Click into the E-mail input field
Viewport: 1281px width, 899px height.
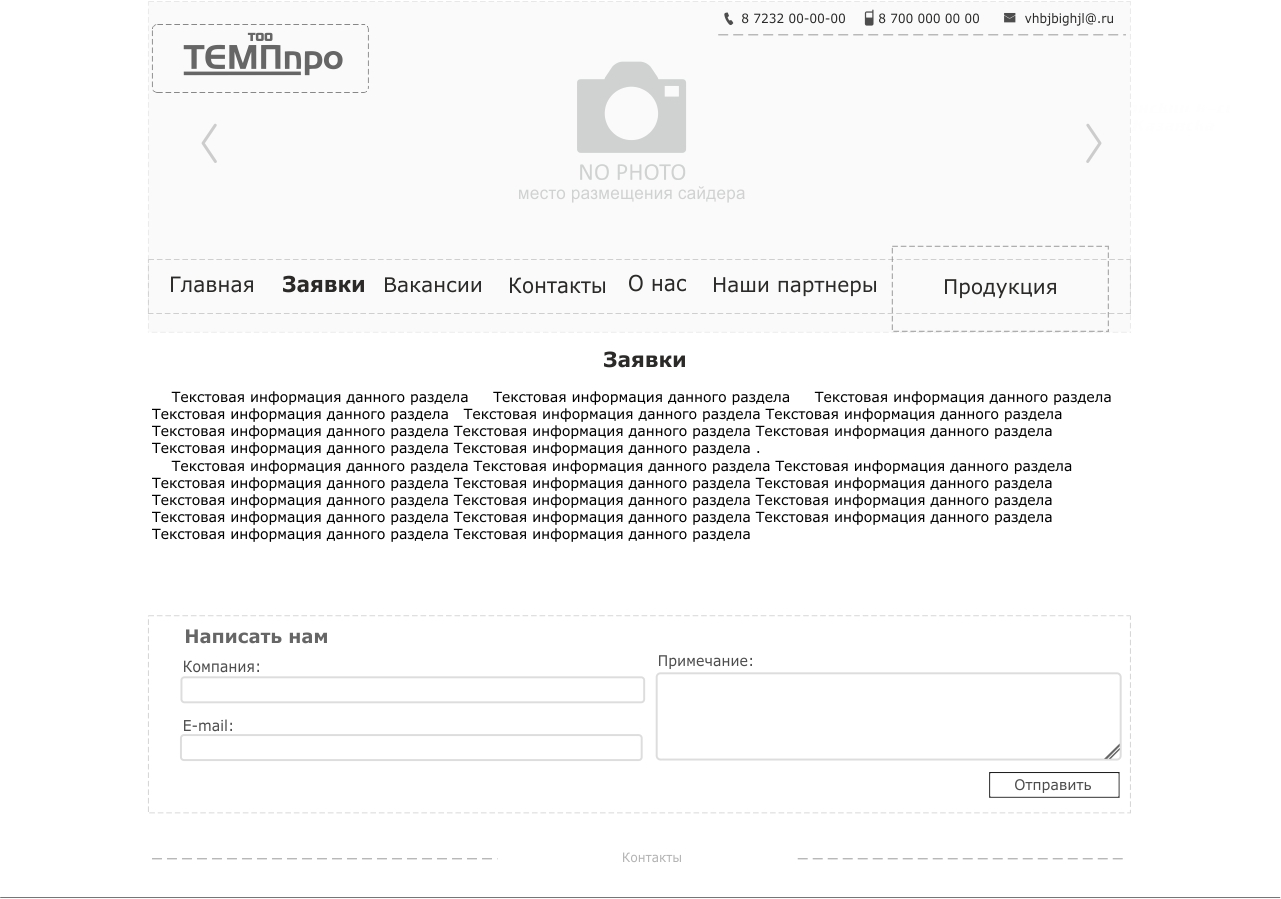tap(411, 748)
